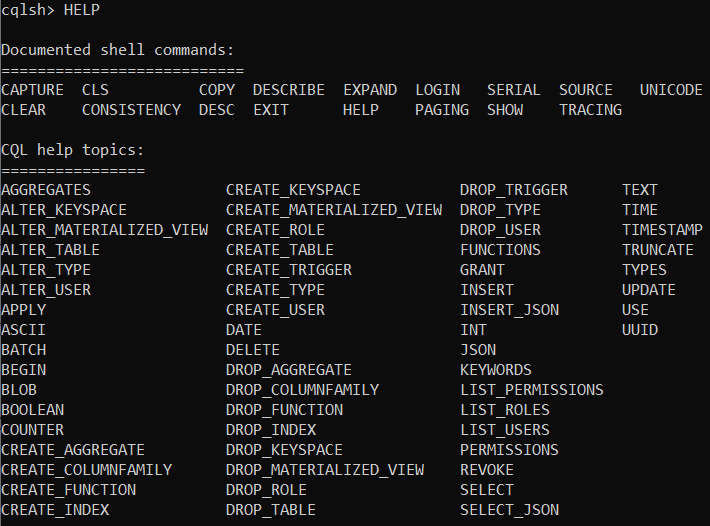Click the INSERT_JSON help topic
Image resolution: width=710 pixels, height=526 pixels.
pos(510,310)
